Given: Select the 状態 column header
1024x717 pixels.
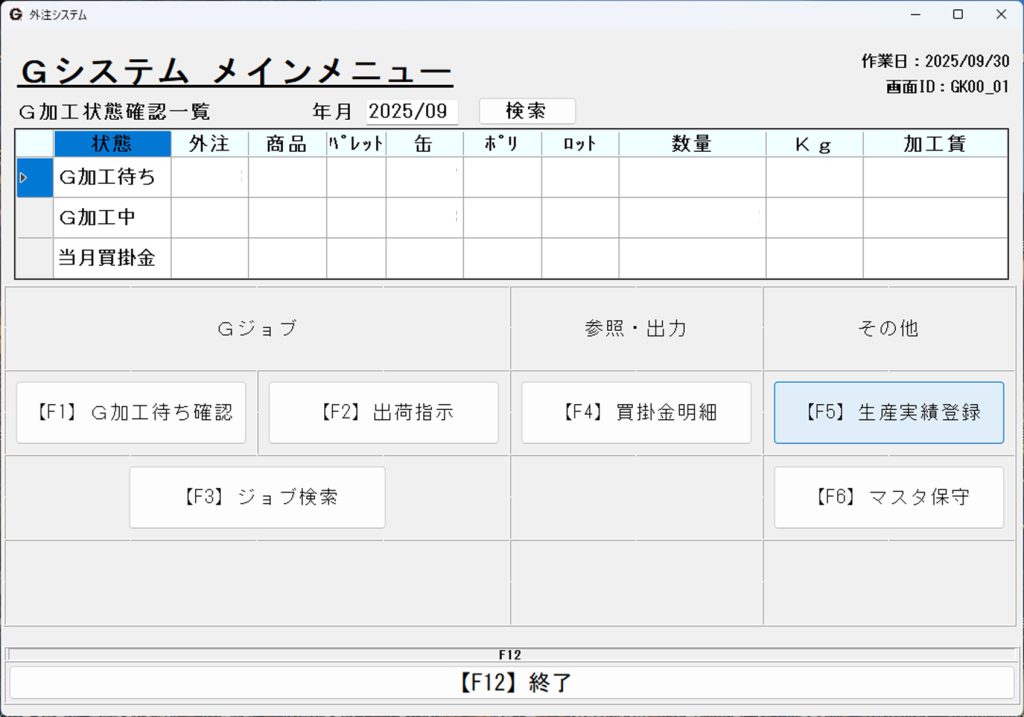Looking at the screenshot, I should pos(112,144).
